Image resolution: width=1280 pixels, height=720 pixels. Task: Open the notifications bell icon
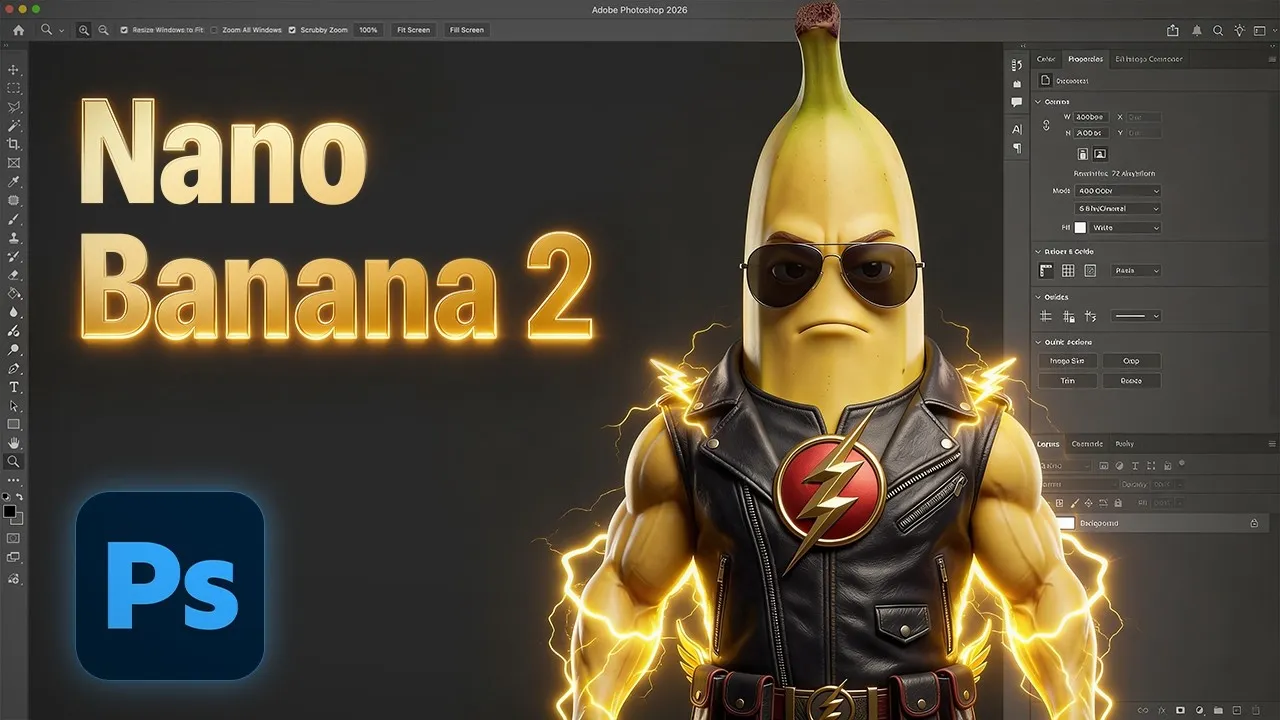tap(1197, 30)
